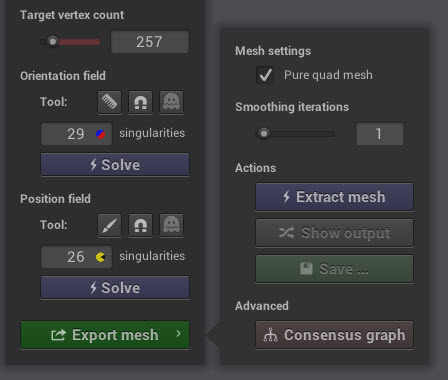Open the Consensus graph
Image resolution: width=448 pixels, height=380 pixels.
pyautogui.click(x=334, y=335)
